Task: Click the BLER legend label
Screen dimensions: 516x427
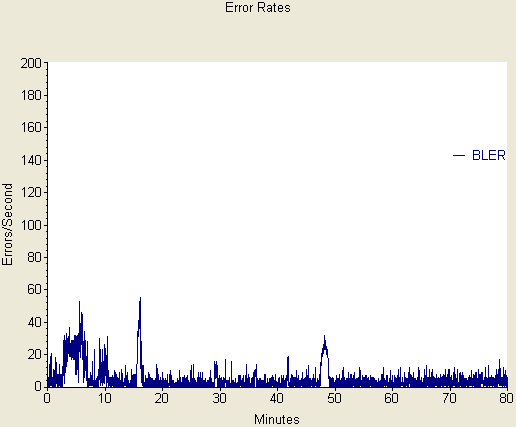Action: pos(489,156)
